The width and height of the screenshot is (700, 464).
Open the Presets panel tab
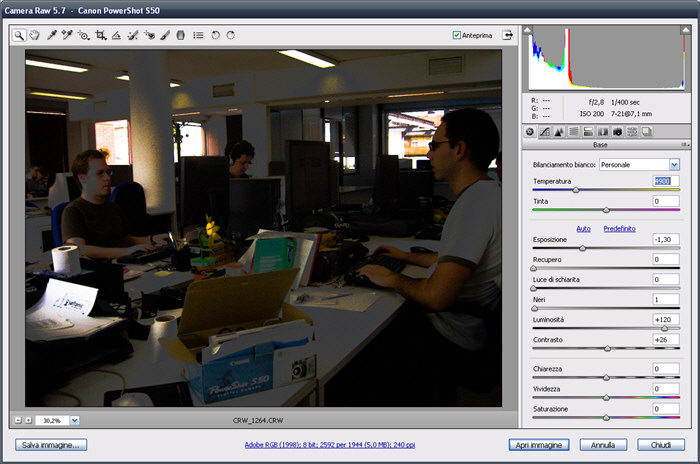[x=632, y=132]
